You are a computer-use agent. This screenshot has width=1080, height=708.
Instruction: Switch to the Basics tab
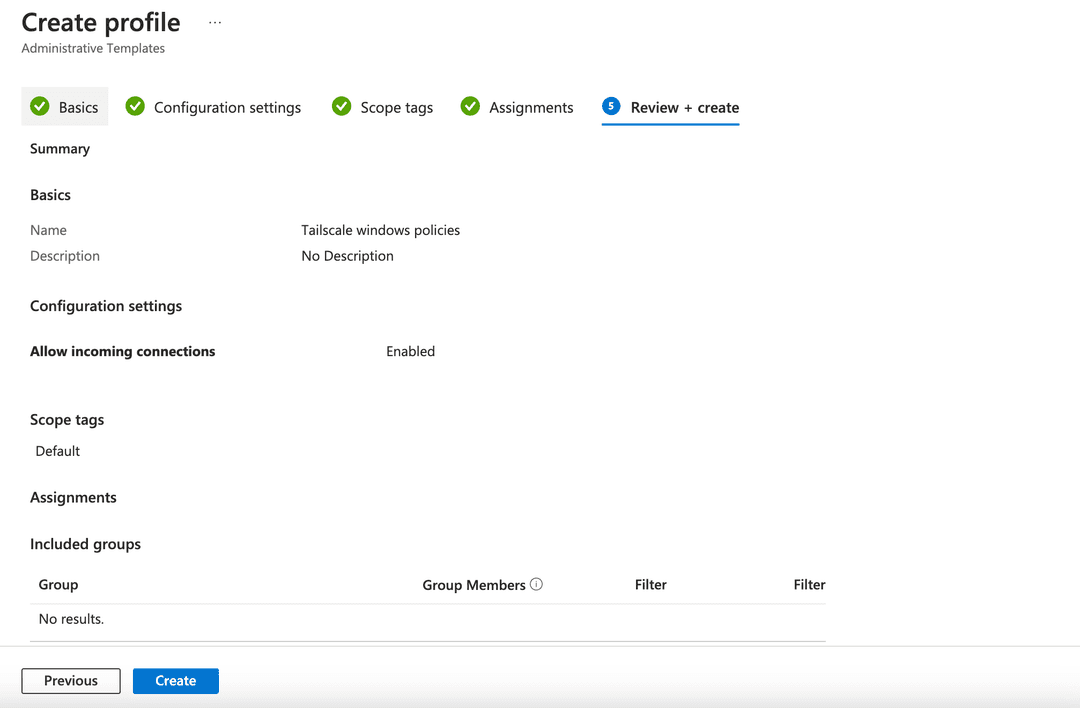77,107
